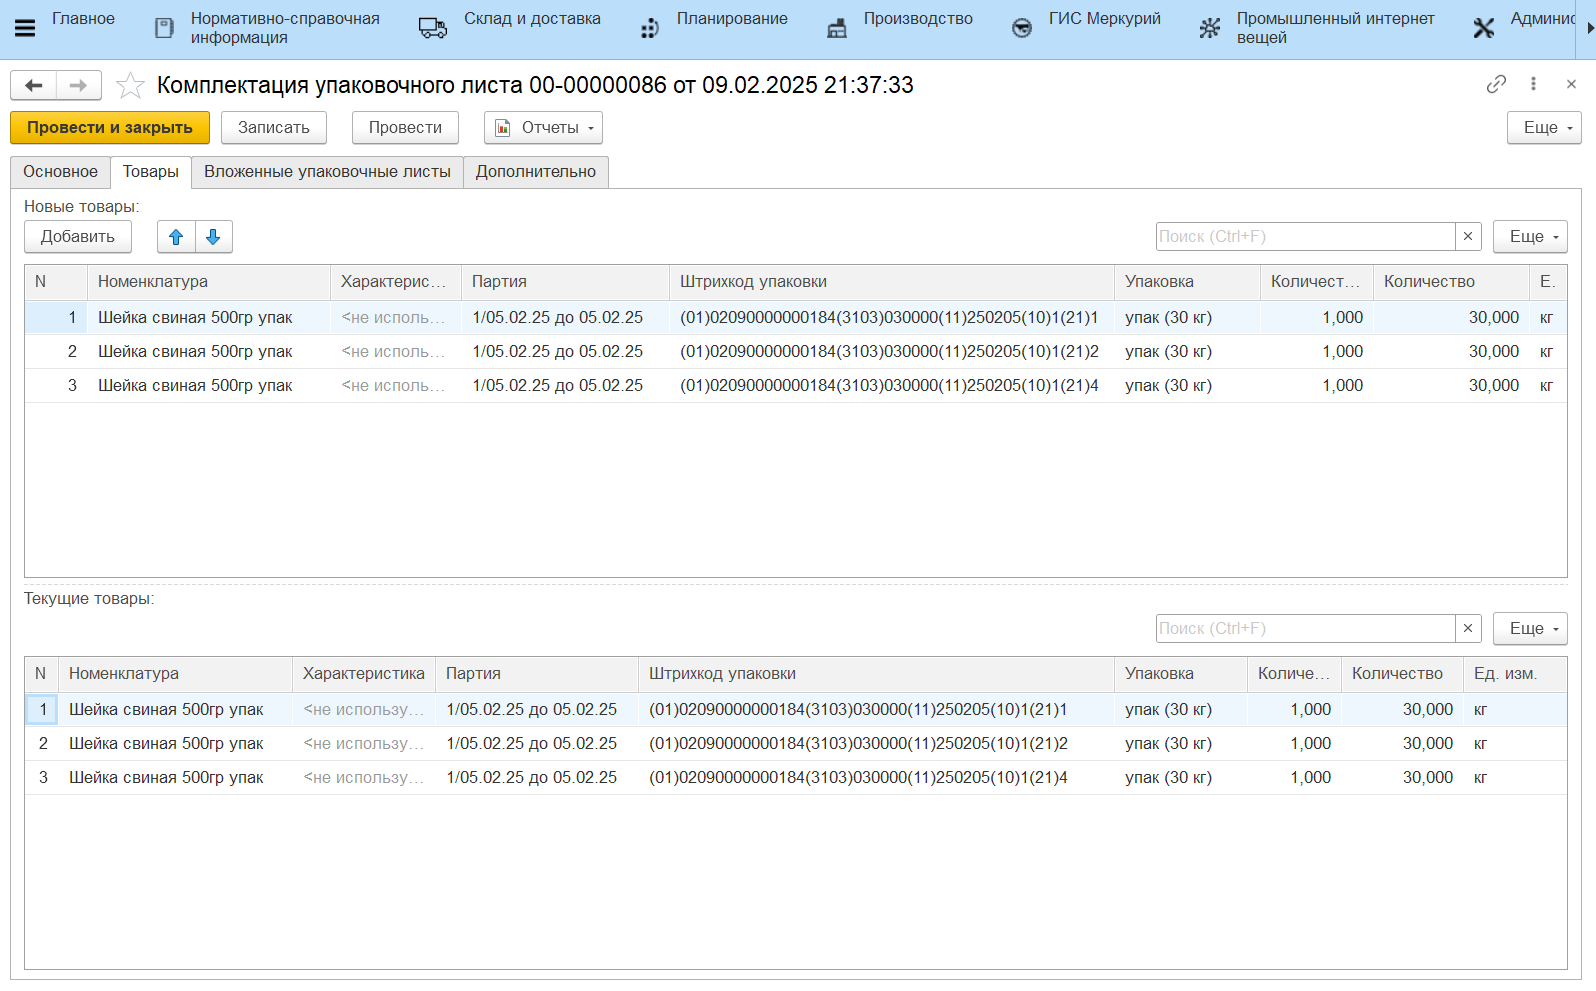This screenshot has height=991, width=1596.
Task: Copy link to this document
Action: click(1496, 84)
